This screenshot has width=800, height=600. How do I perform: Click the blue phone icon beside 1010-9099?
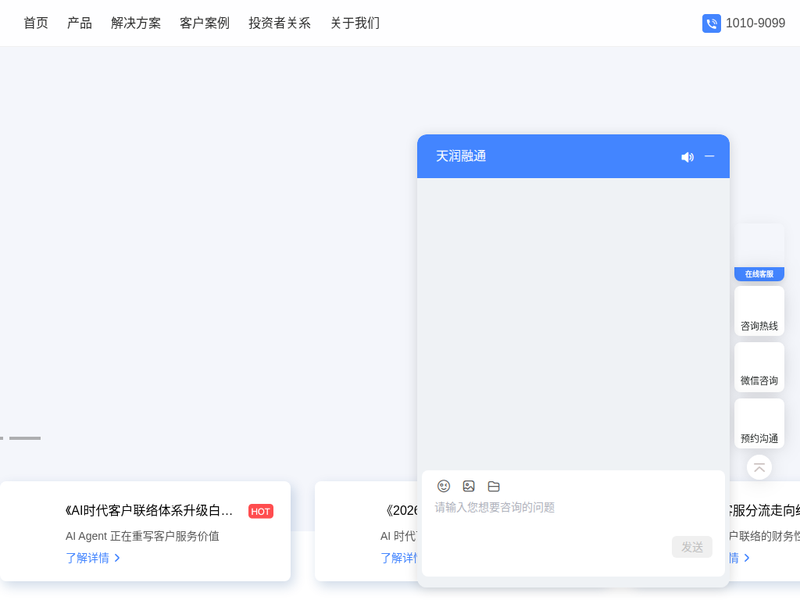pyautogui.click(x=711, y=23)
